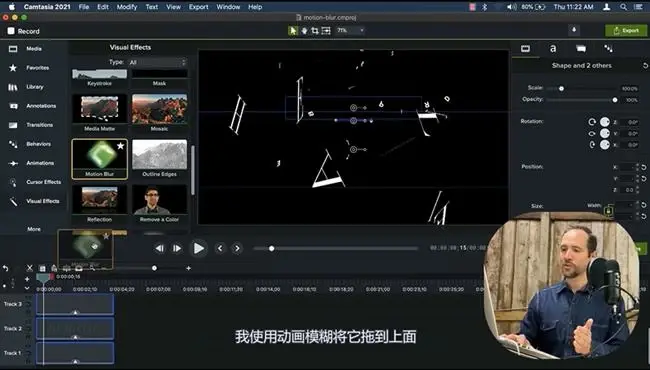
Task: Click the Scale percentage value field
Action: pos(630,89)
